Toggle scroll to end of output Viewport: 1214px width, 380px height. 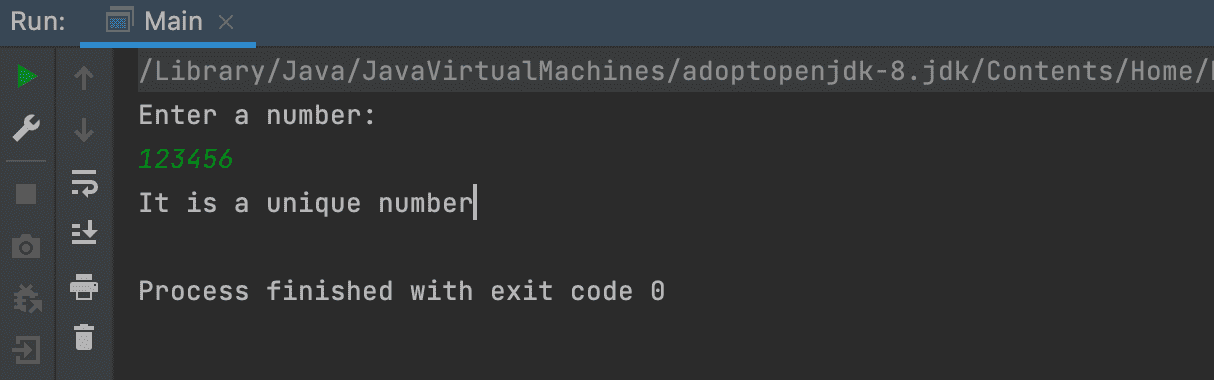[85, 233]
